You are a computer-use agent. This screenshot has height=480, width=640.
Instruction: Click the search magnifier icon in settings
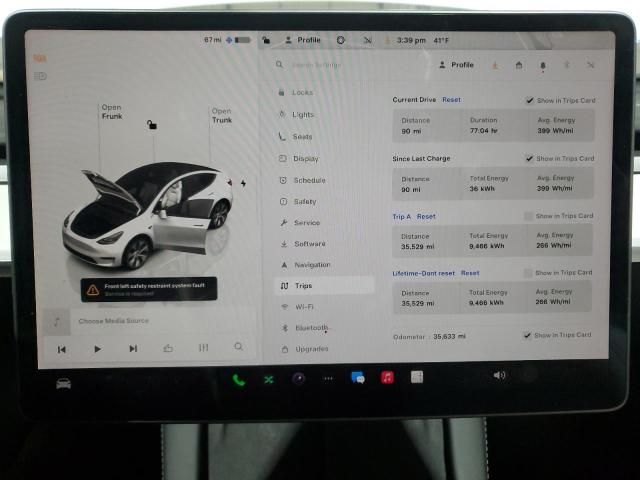coord(280,64)
